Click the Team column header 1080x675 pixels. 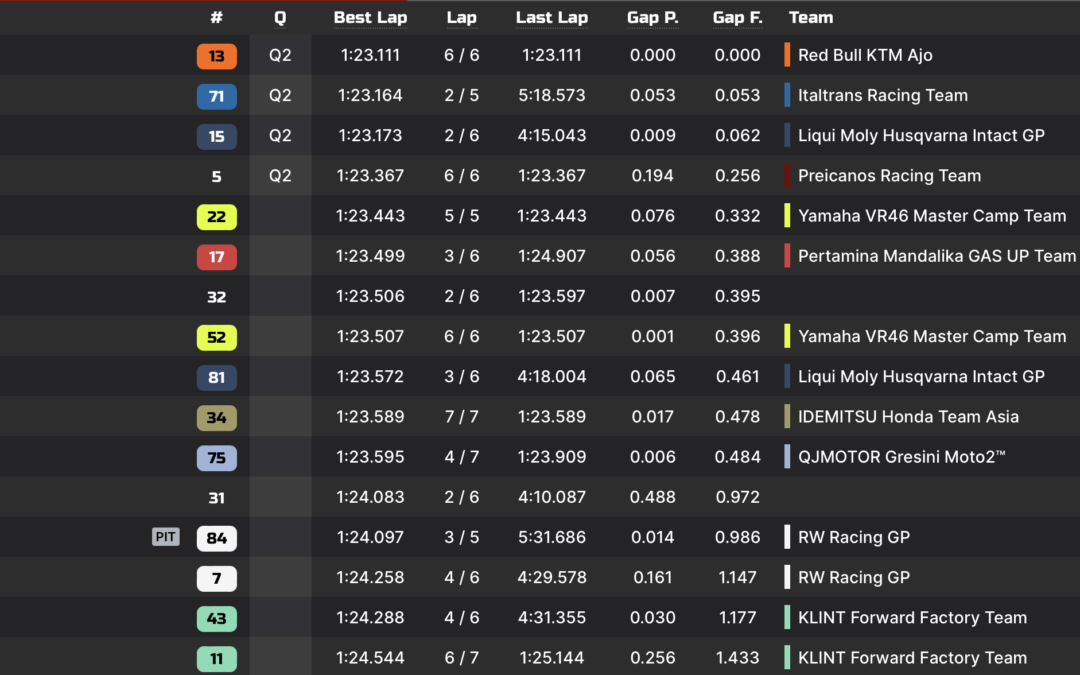(x=811, y=18)
